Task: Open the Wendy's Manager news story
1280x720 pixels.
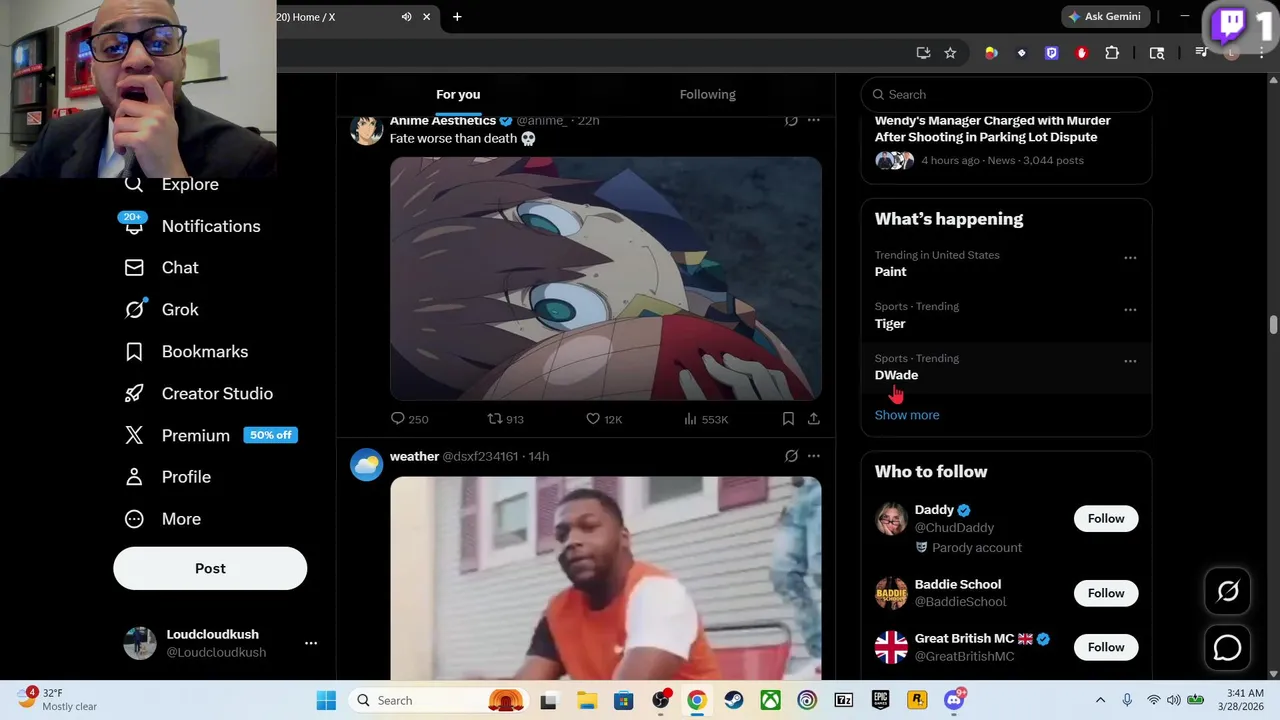Action: 993,129
